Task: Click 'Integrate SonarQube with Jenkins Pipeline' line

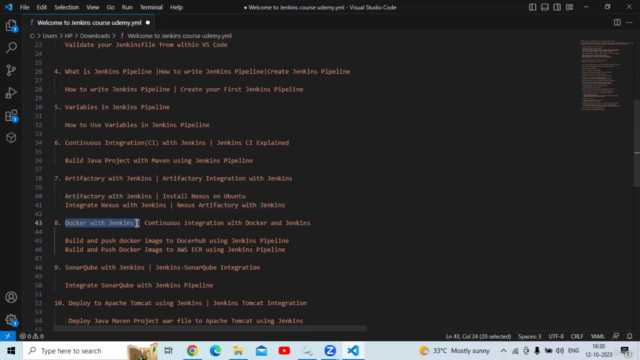Action: (139, 285)
